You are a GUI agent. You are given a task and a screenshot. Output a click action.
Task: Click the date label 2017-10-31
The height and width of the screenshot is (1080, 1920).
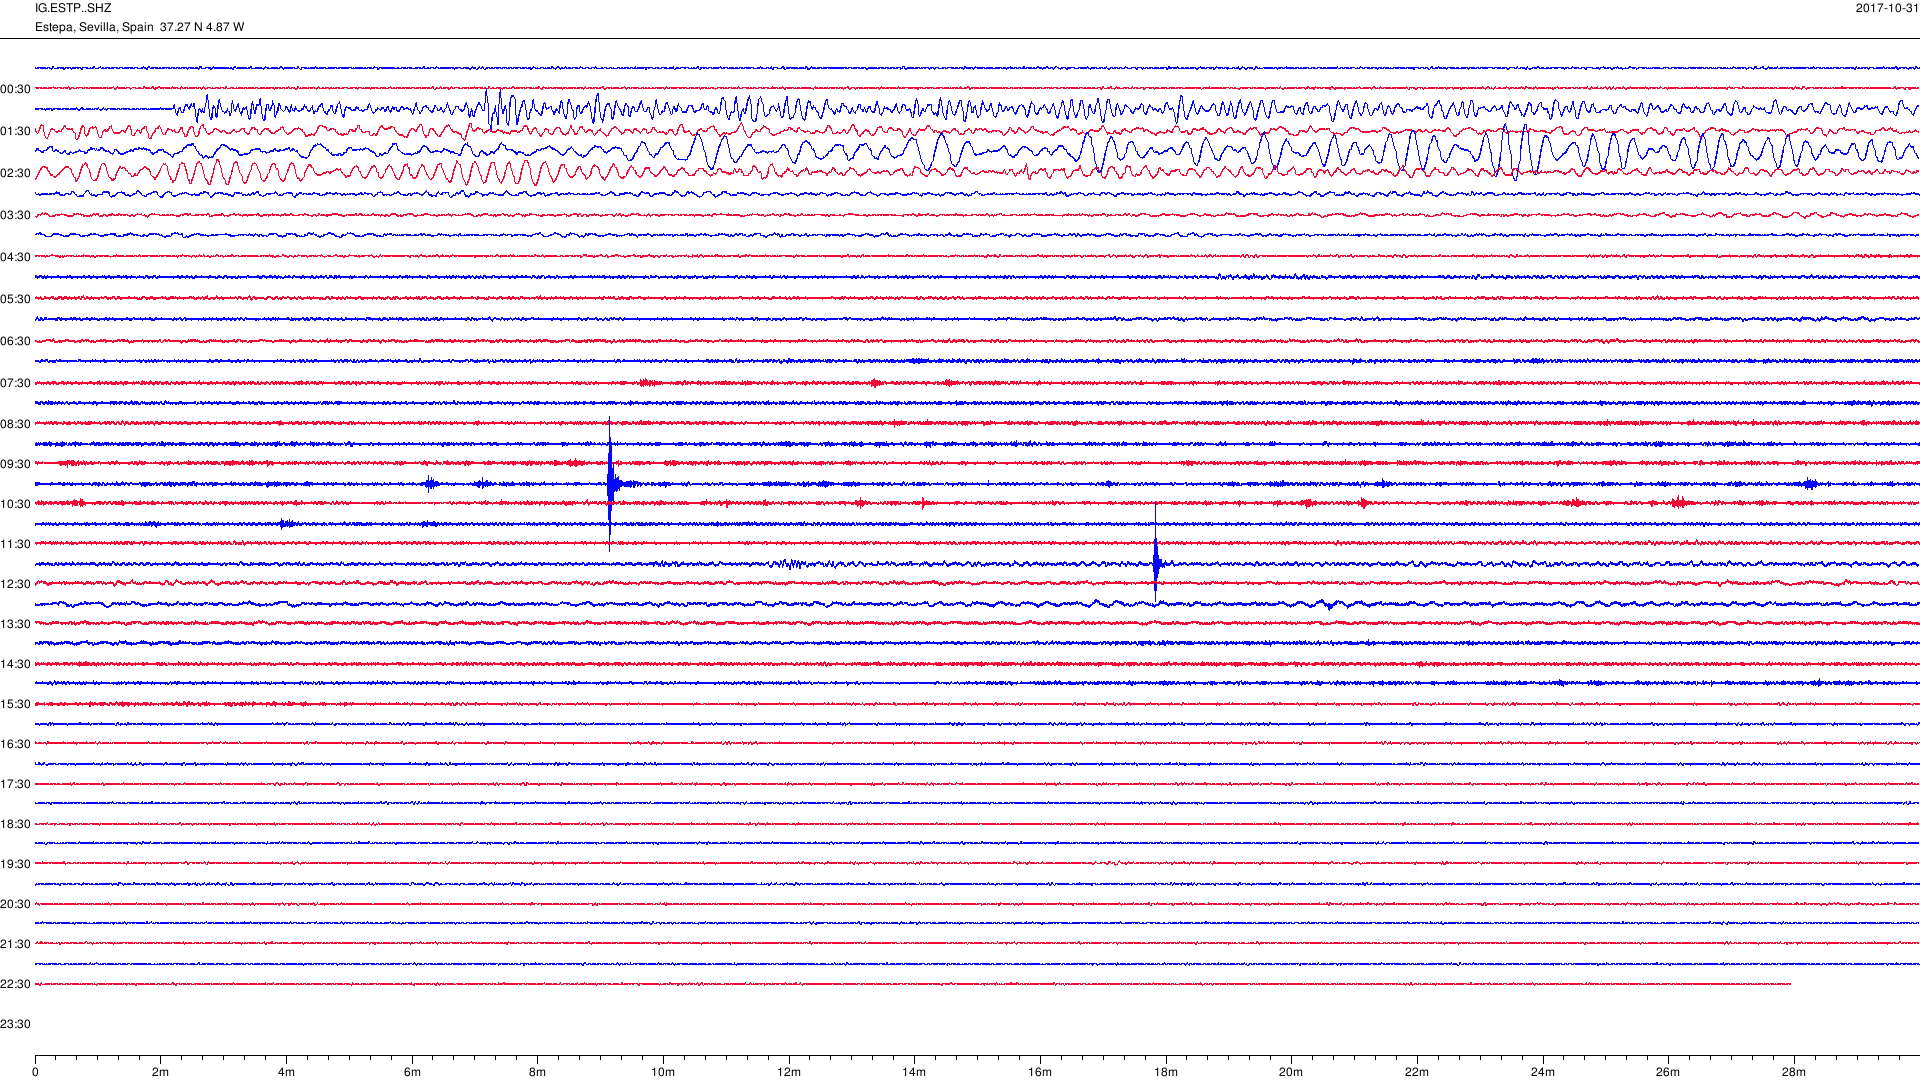click(x=1887, y=8)
